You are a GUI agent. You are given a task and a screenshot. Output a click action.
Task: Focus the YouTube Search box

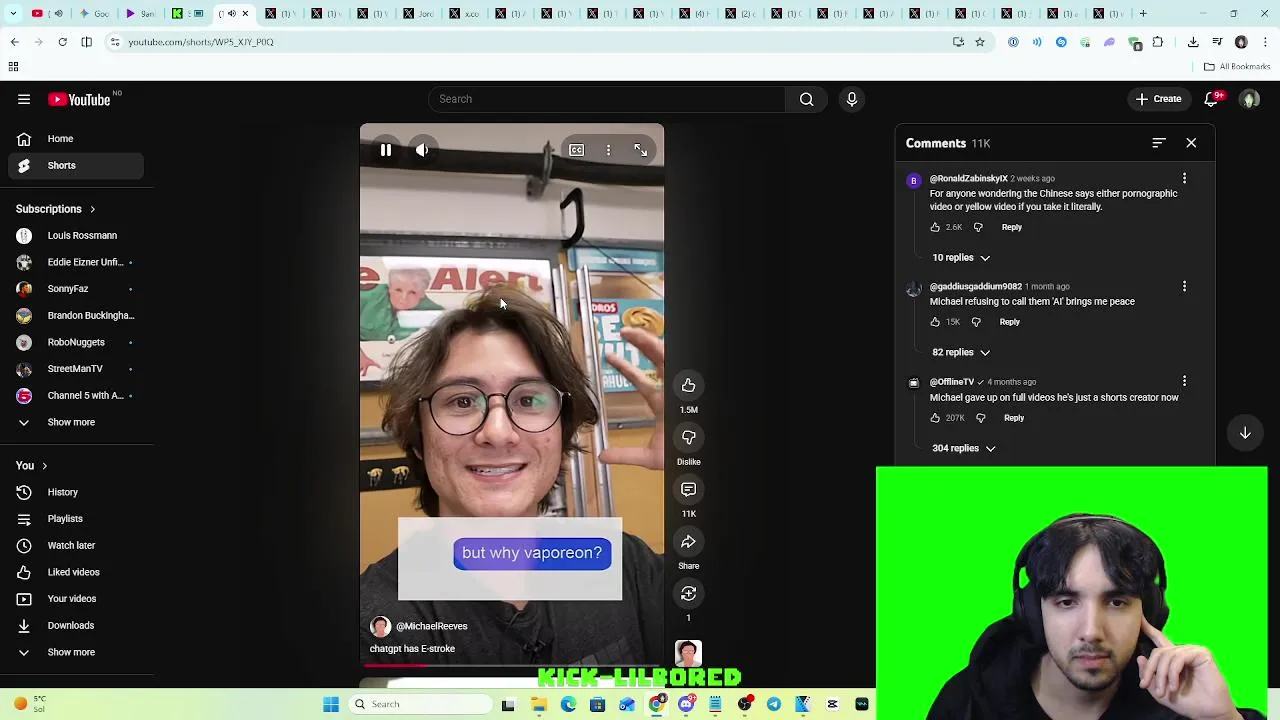coord(608,99)
